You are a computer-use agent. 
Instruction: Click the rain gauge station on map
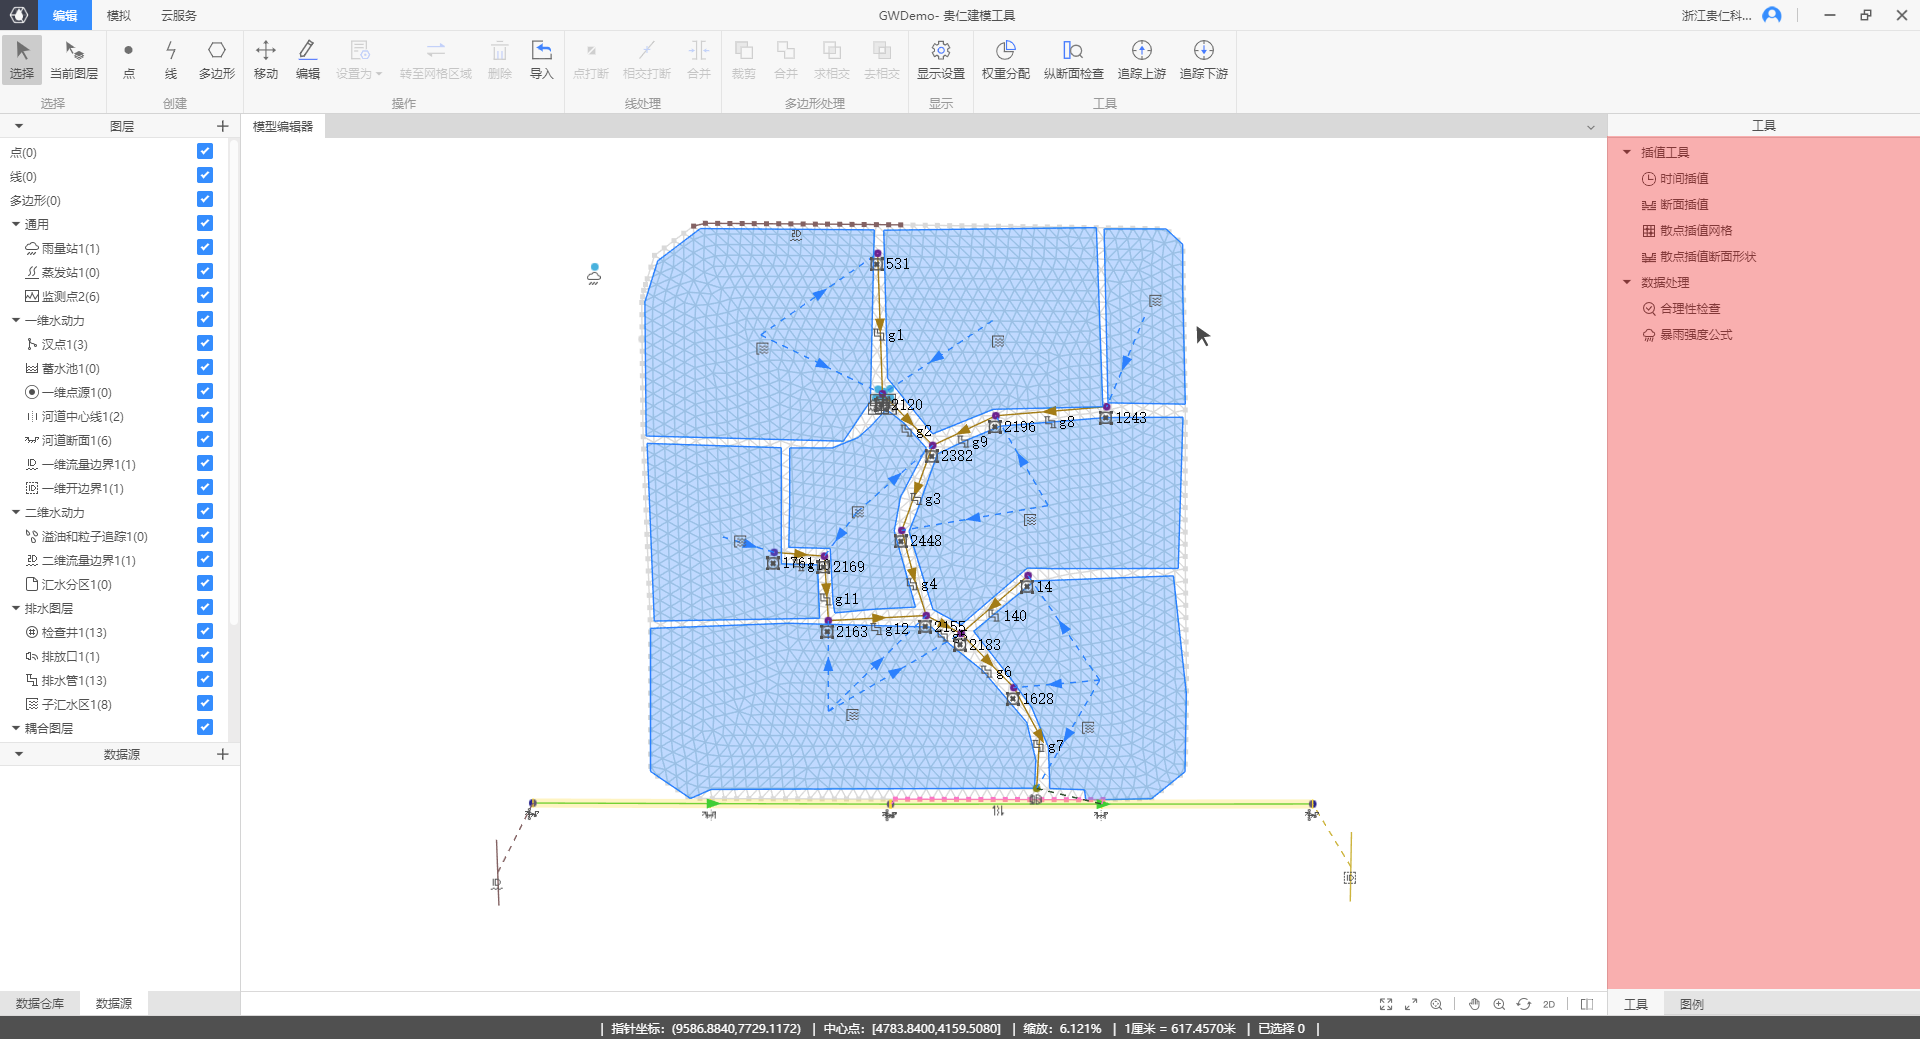click(x=594, y=274)
